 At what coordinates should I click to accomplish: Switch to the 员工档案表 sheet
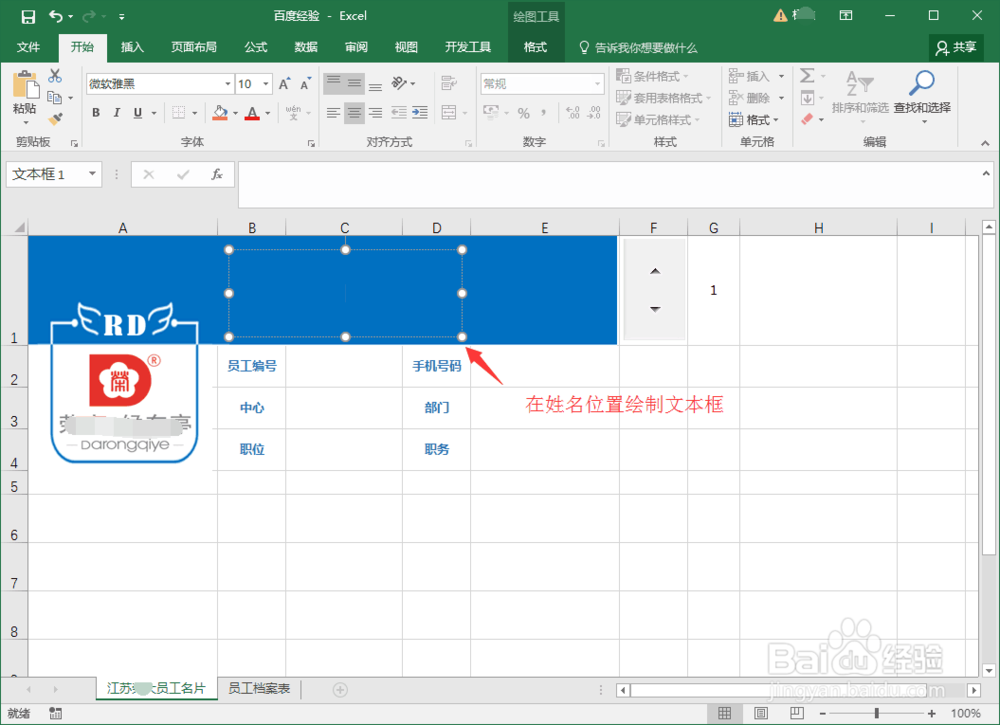[x=259, y=689]
